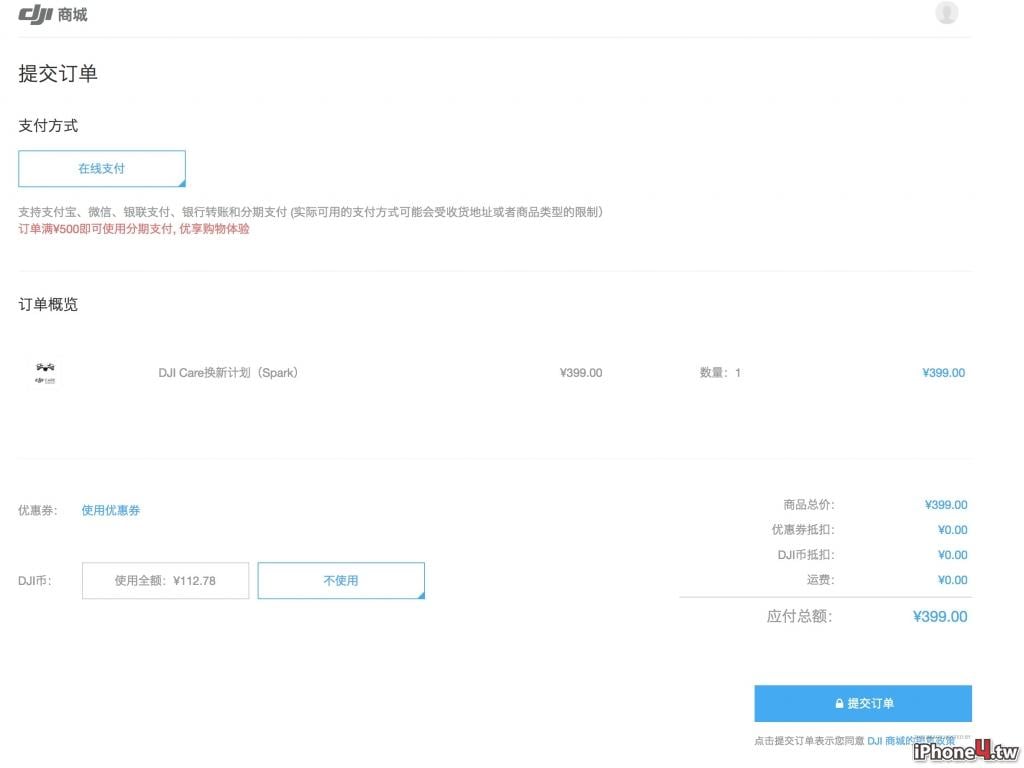Screen dimensions: 1024x768
Task: Click the DJI币抵扣 value ¥0.00
Action: [x=952, y=555]
